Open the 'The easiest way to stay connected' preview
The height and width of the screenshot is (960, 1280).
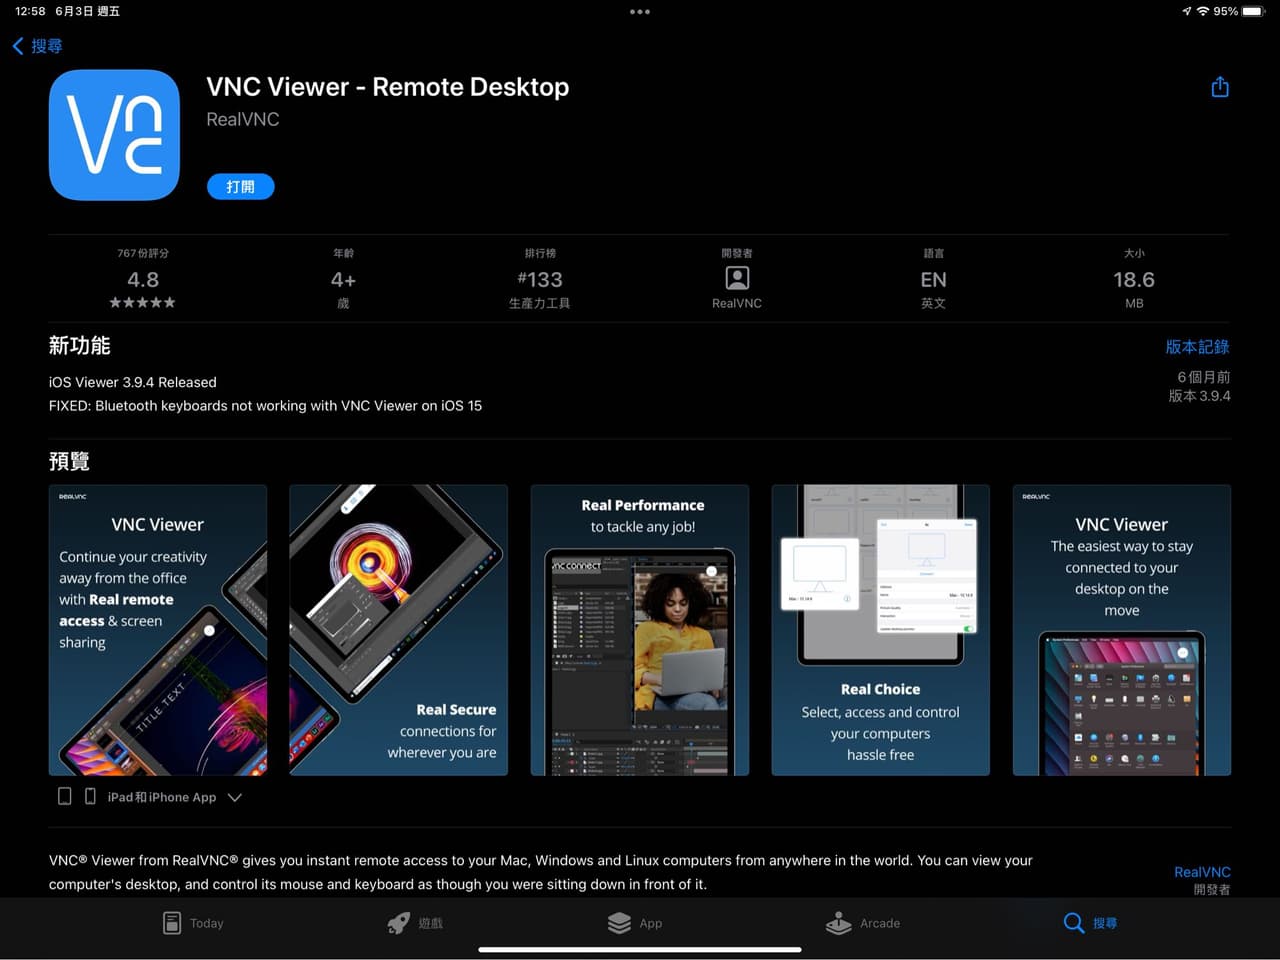[x=1122, y=630]
